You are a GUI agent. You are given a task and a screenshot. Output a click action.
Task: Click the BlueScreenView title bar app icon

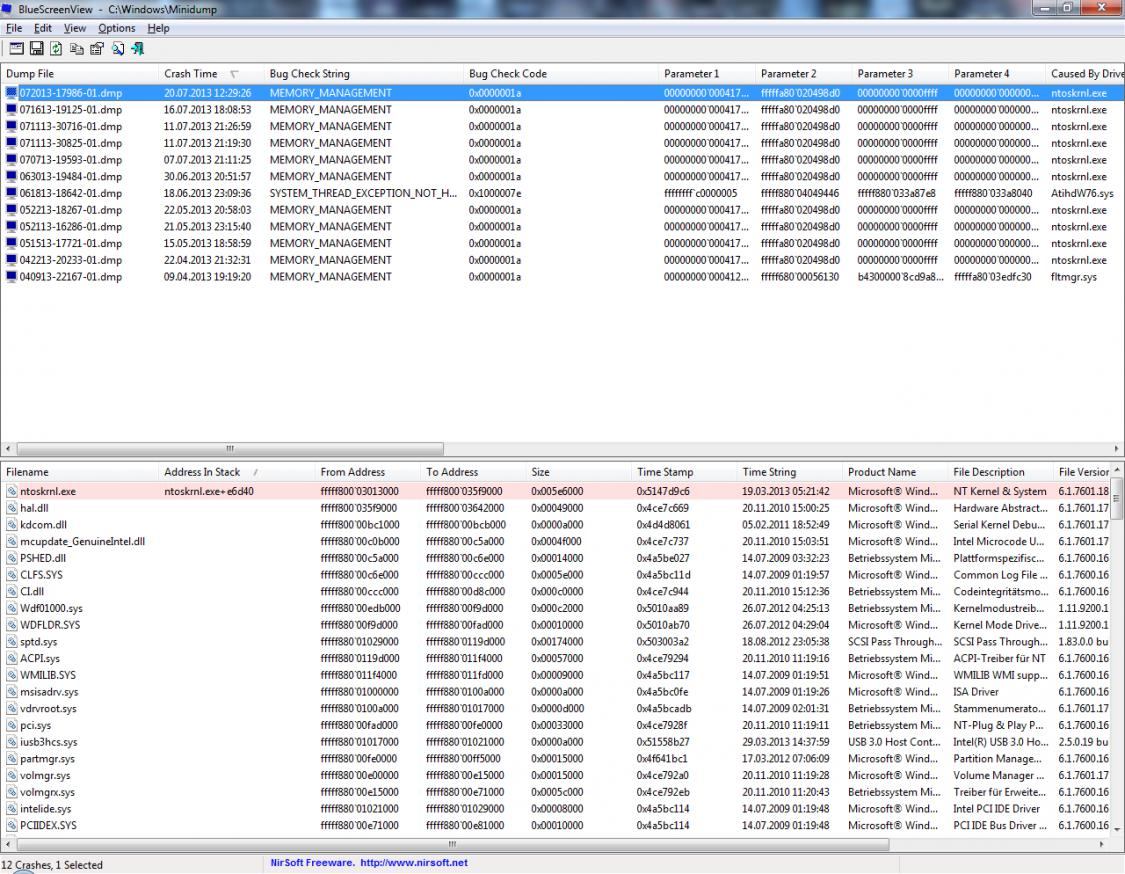pos(7,9)
